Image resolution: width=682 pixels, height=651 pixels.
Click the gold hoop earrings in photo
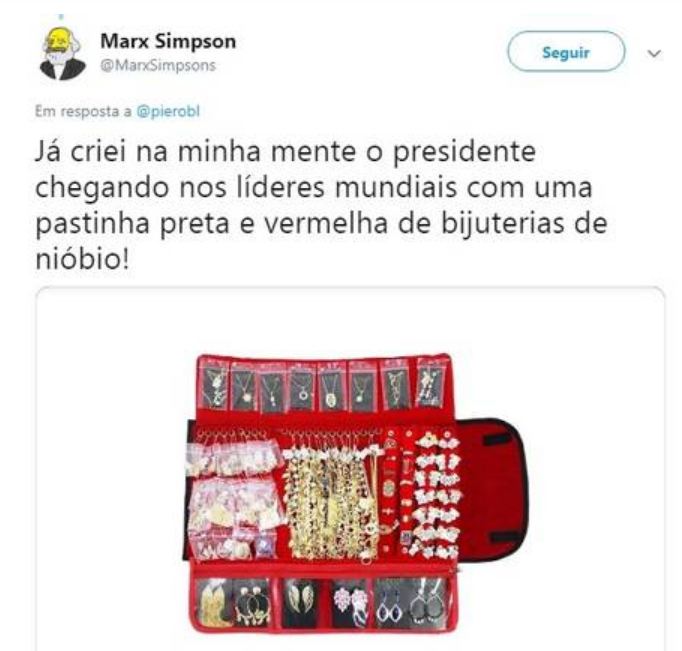253,605
